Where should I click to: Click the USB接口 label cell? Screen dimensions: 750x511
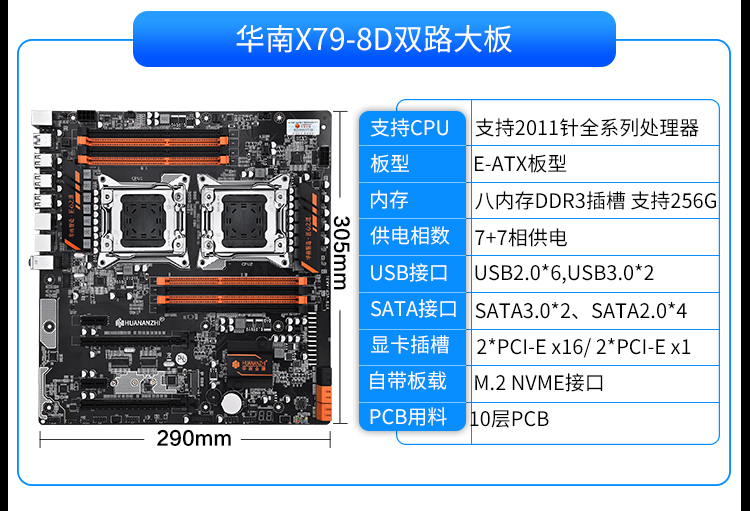coord(412,274)
